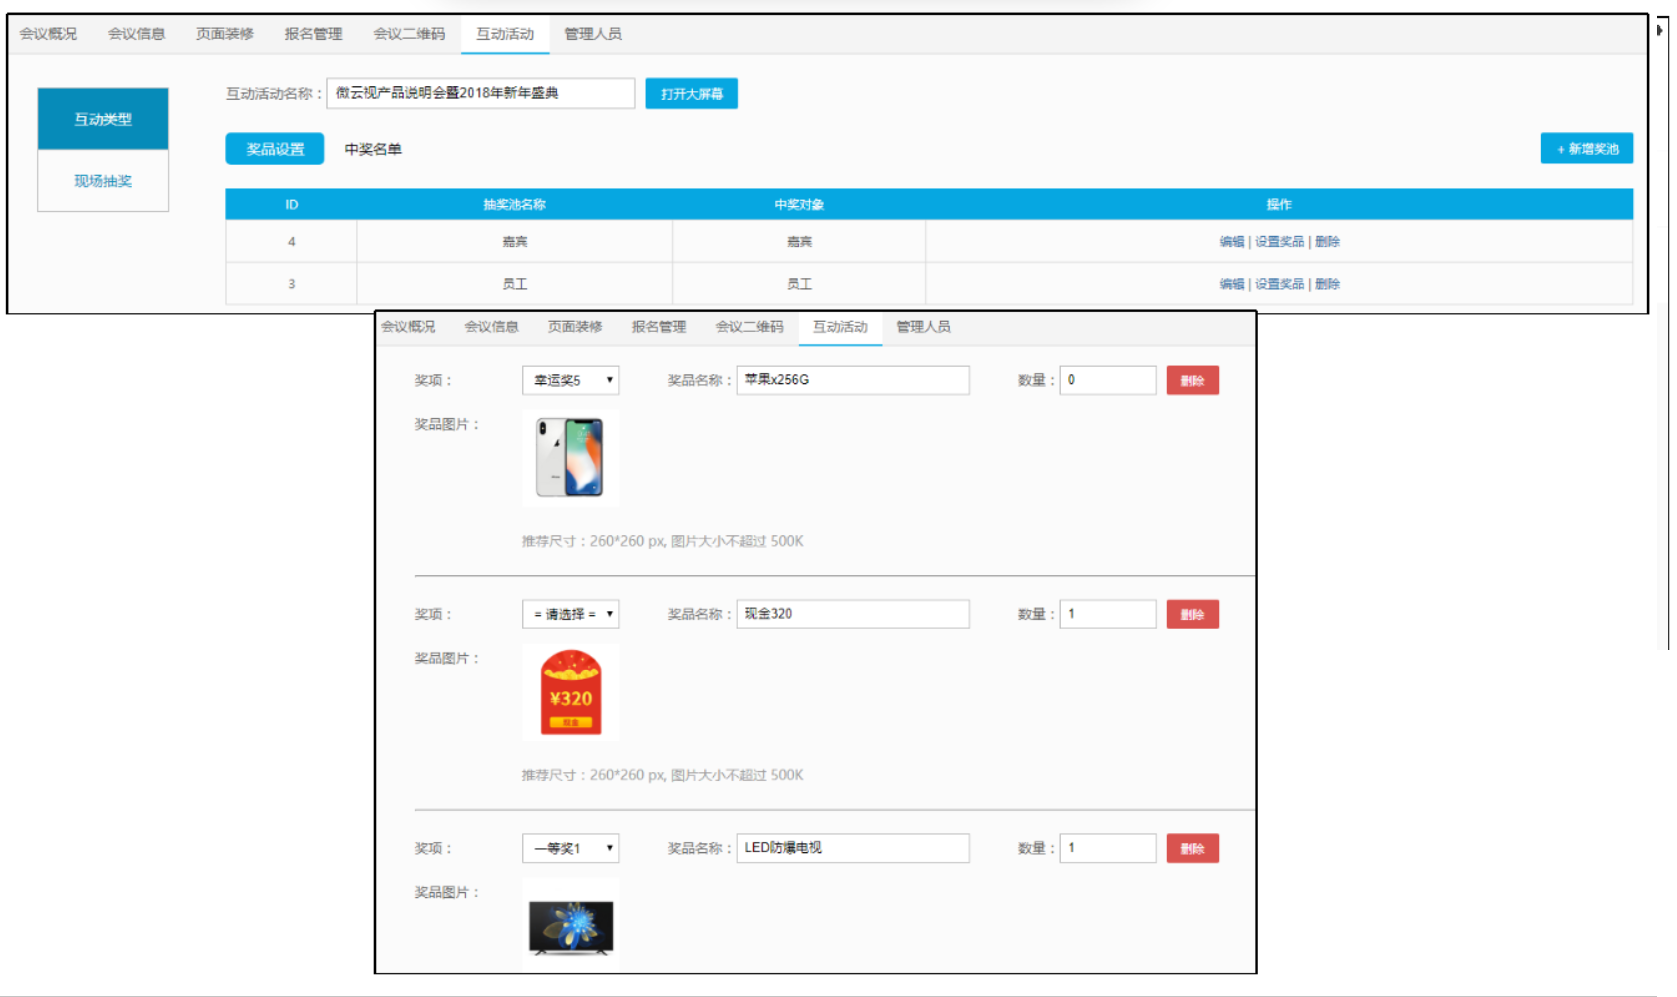This screenshot has height=997, width=1677.
Task: Click the 新增奖池 button
Action: 1586,149
